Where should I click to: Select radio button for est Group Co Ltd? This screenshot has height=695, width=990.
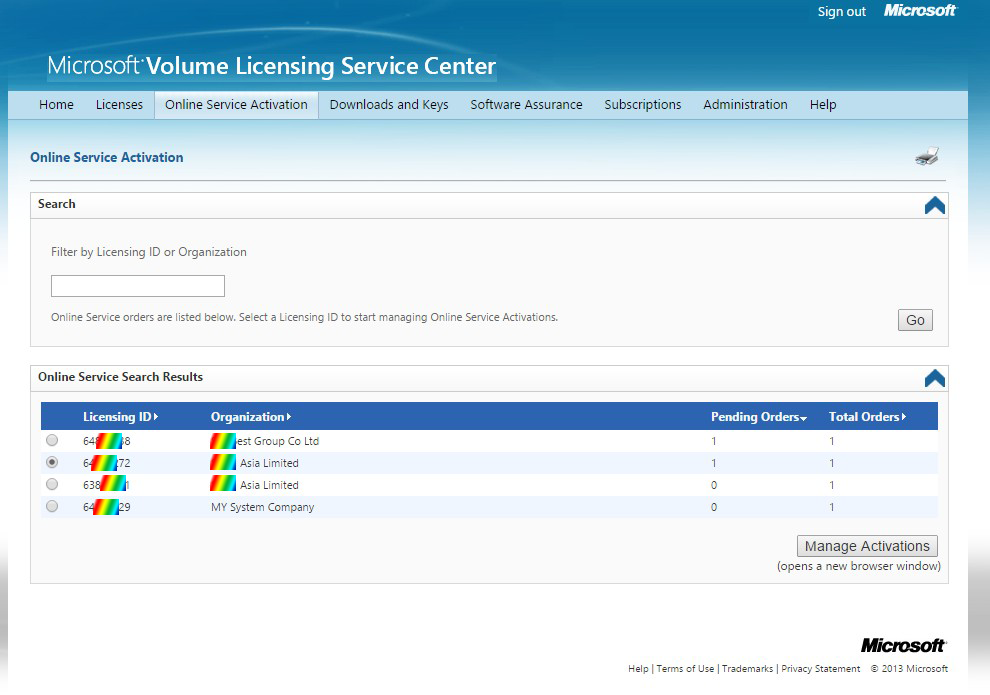(52, 440)
